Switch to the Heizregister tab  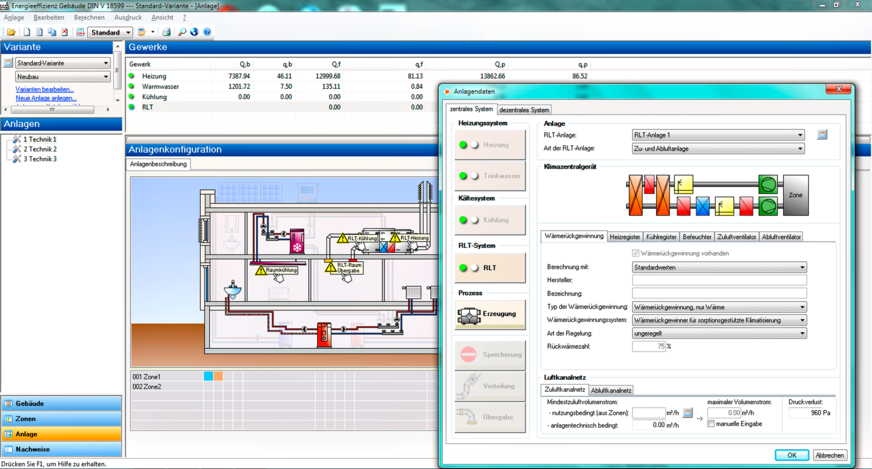625,237
